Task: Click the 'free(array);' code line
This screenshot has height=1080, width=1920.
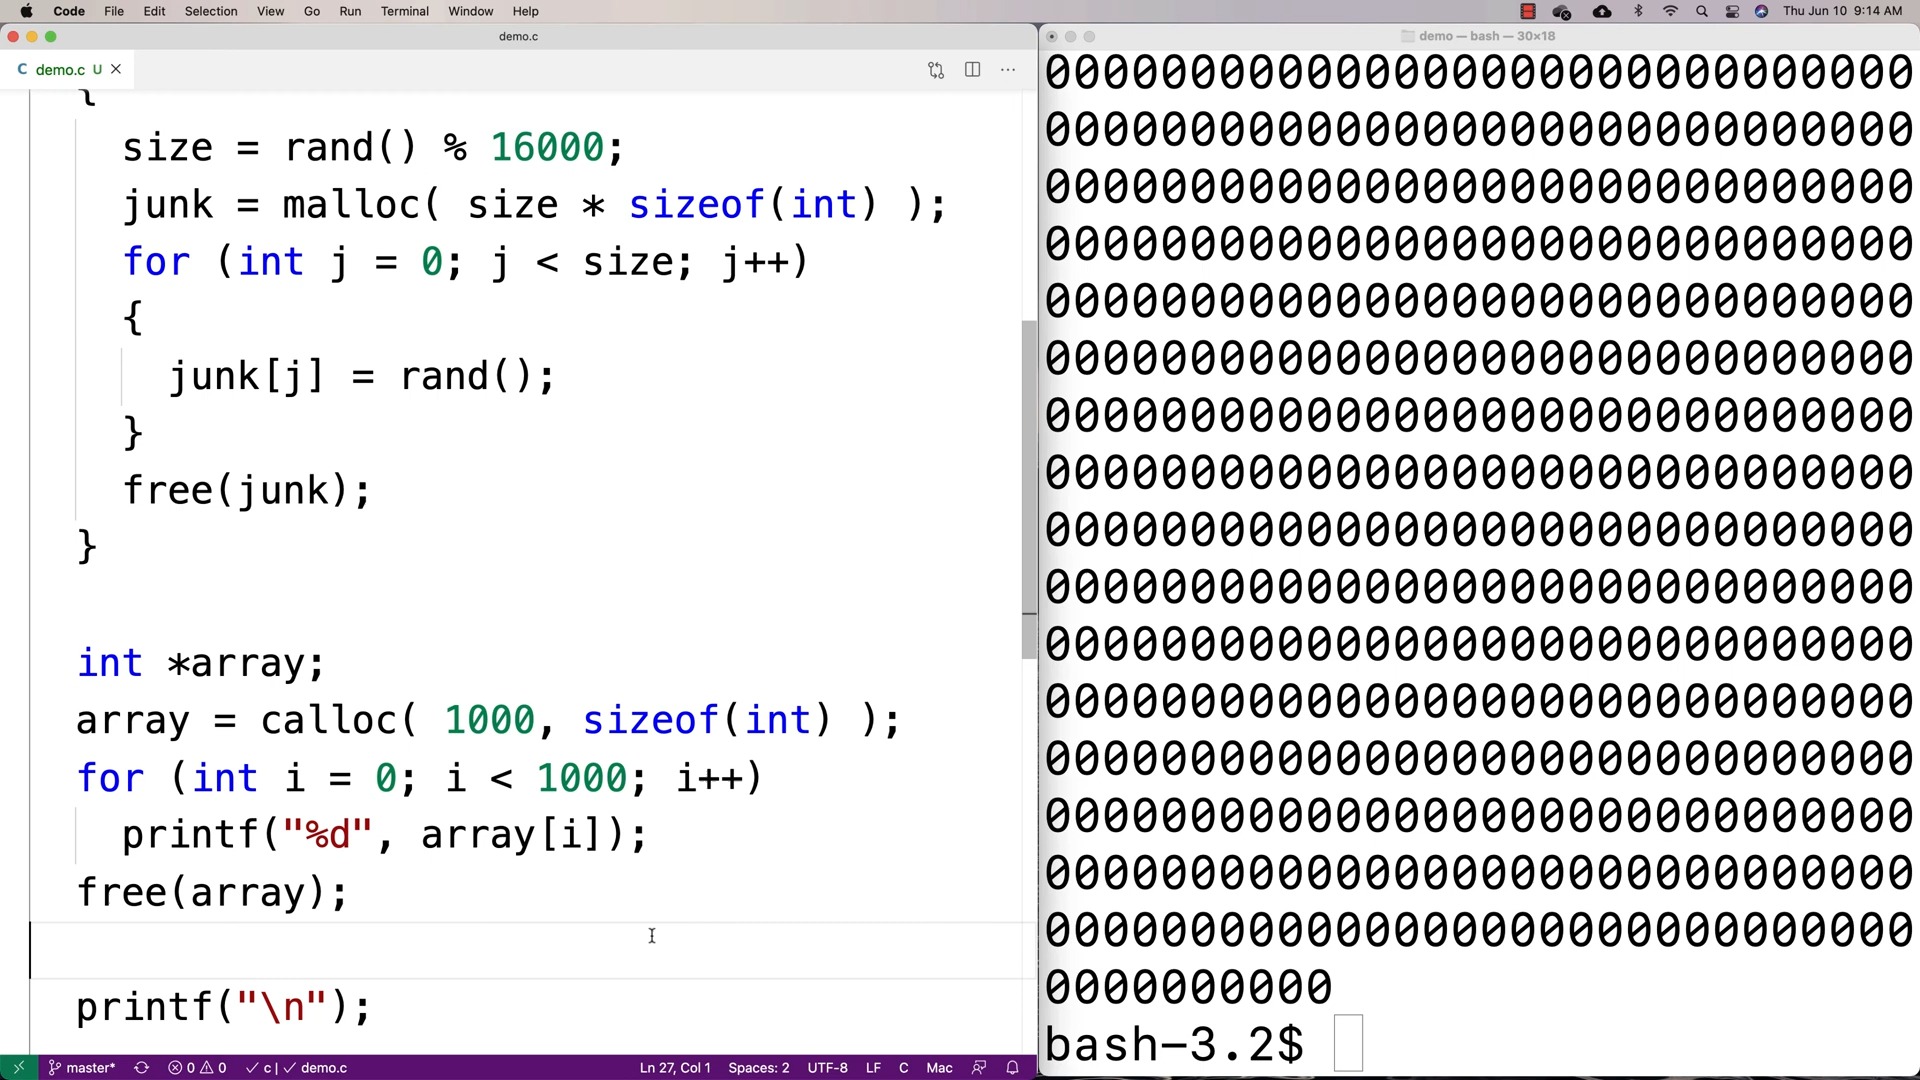Action: coord(212,891)
